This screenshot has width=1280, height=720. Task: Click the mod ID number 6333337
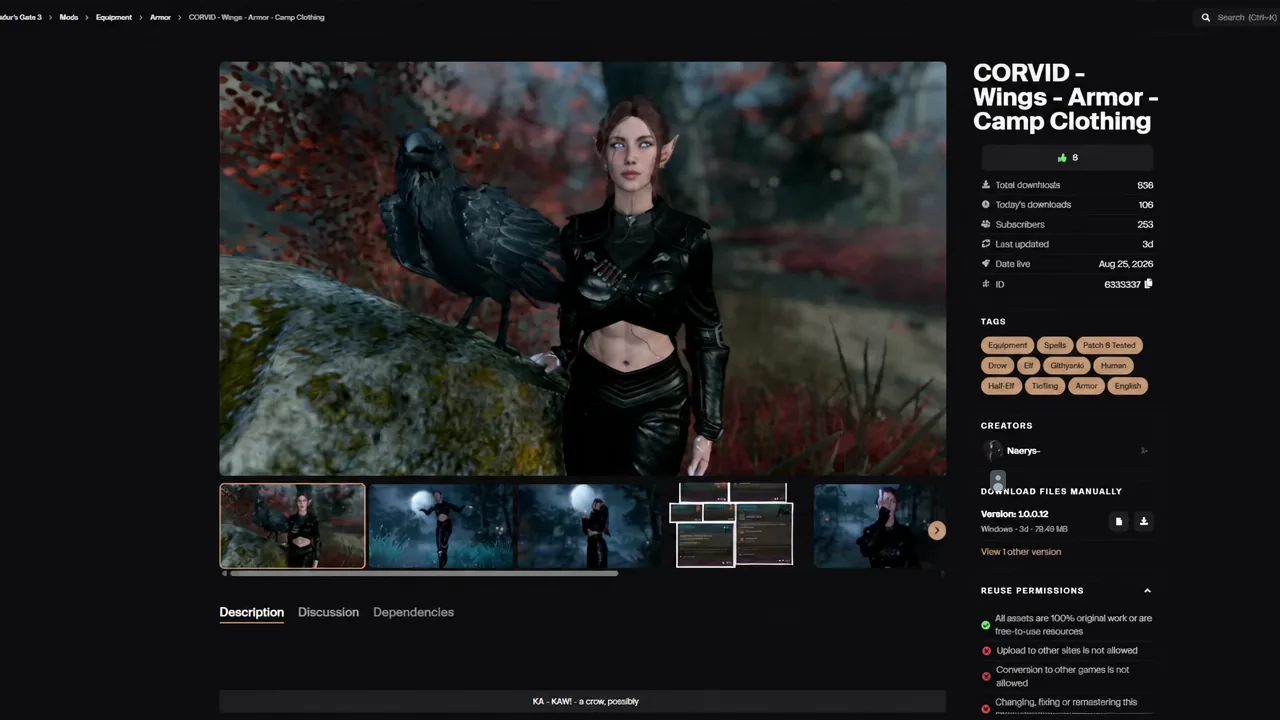point(1122,284)
